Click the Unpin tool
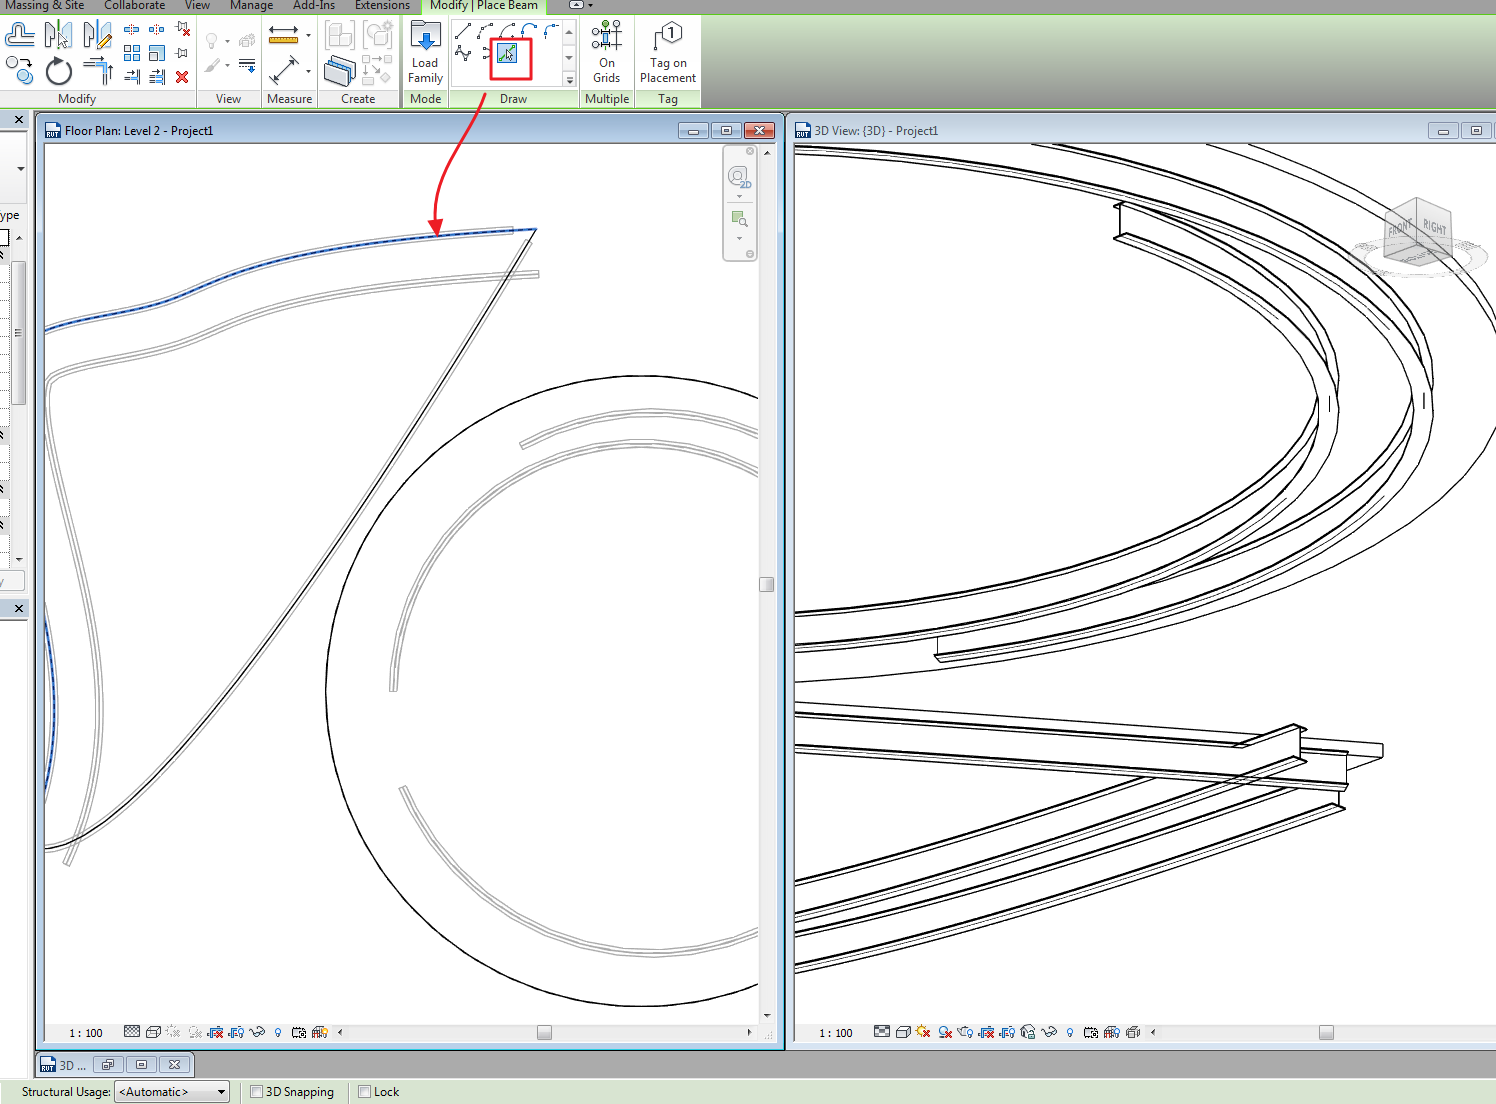The width and height of the screenshot is (1496, 1104). pos(182,29)
